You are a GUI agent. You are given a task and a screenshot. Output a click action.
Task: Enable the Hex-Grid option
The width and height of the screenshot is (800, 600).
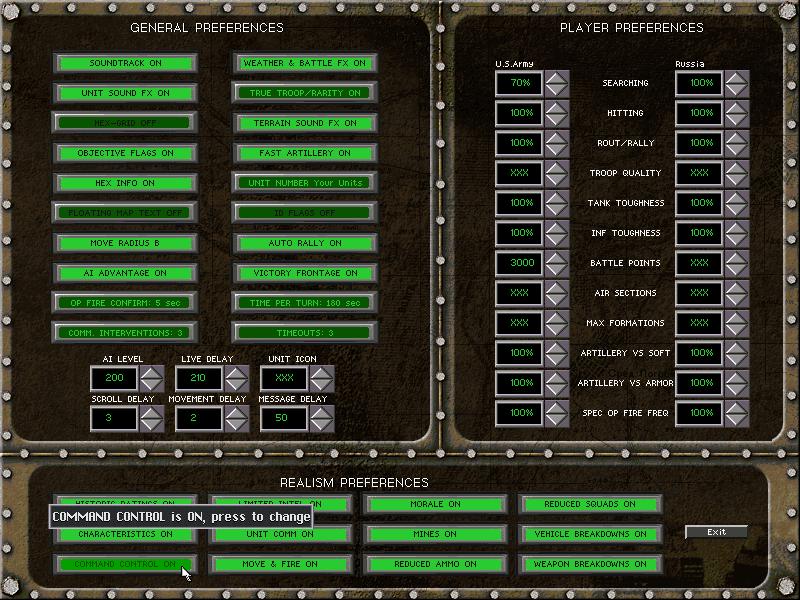click(x=125, y=123)
